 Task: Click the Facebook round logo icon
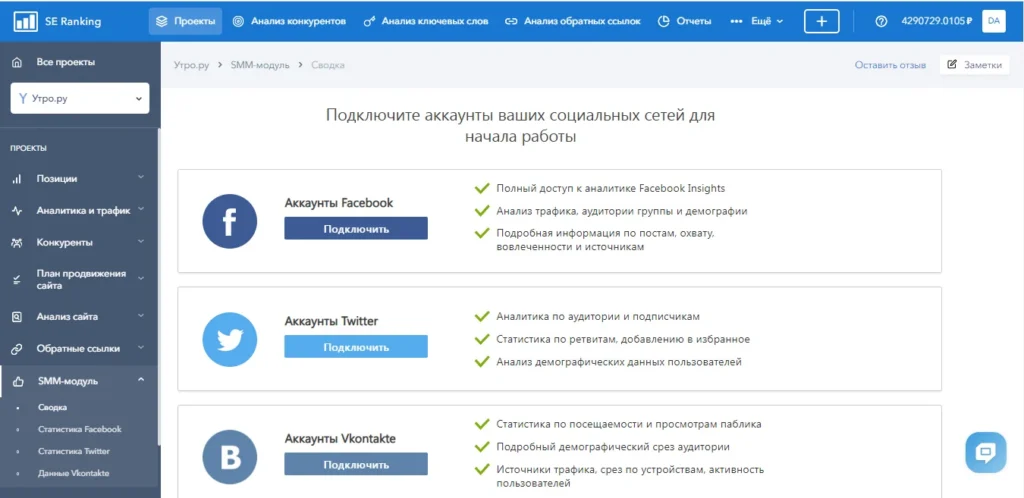tap(229, 221)
